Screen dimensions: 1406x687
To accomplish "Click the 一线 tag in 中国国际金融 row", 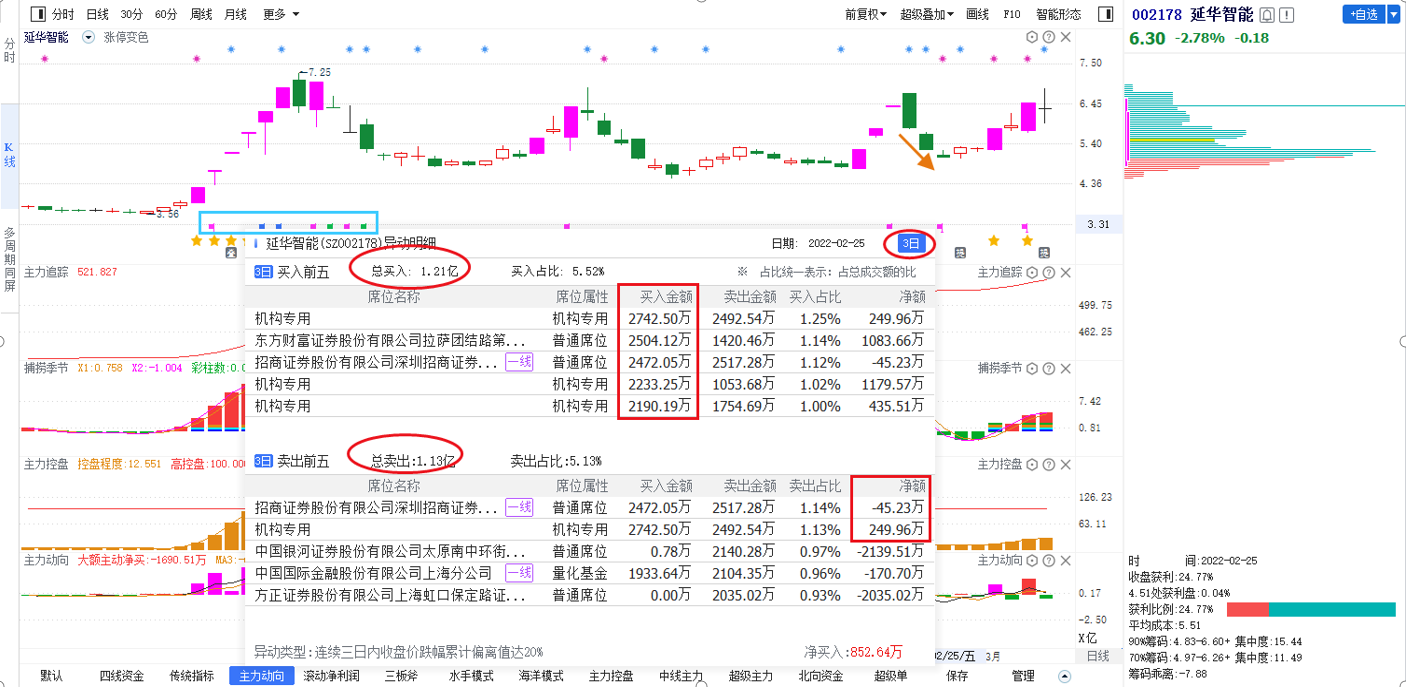I will click(x=519, y=573).
